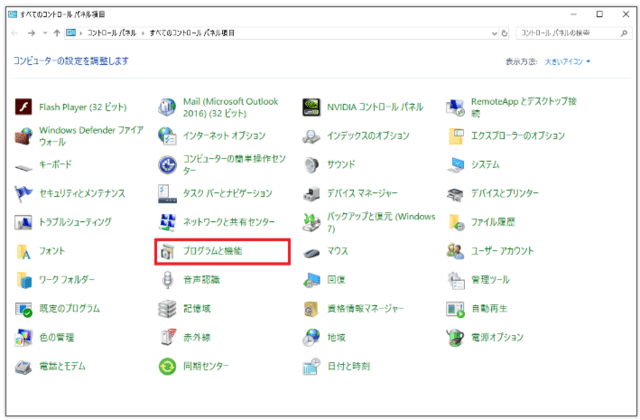Open the ユーザー アカウント icon
Screen dimensions: 640x420
click(x=455, y=251)
